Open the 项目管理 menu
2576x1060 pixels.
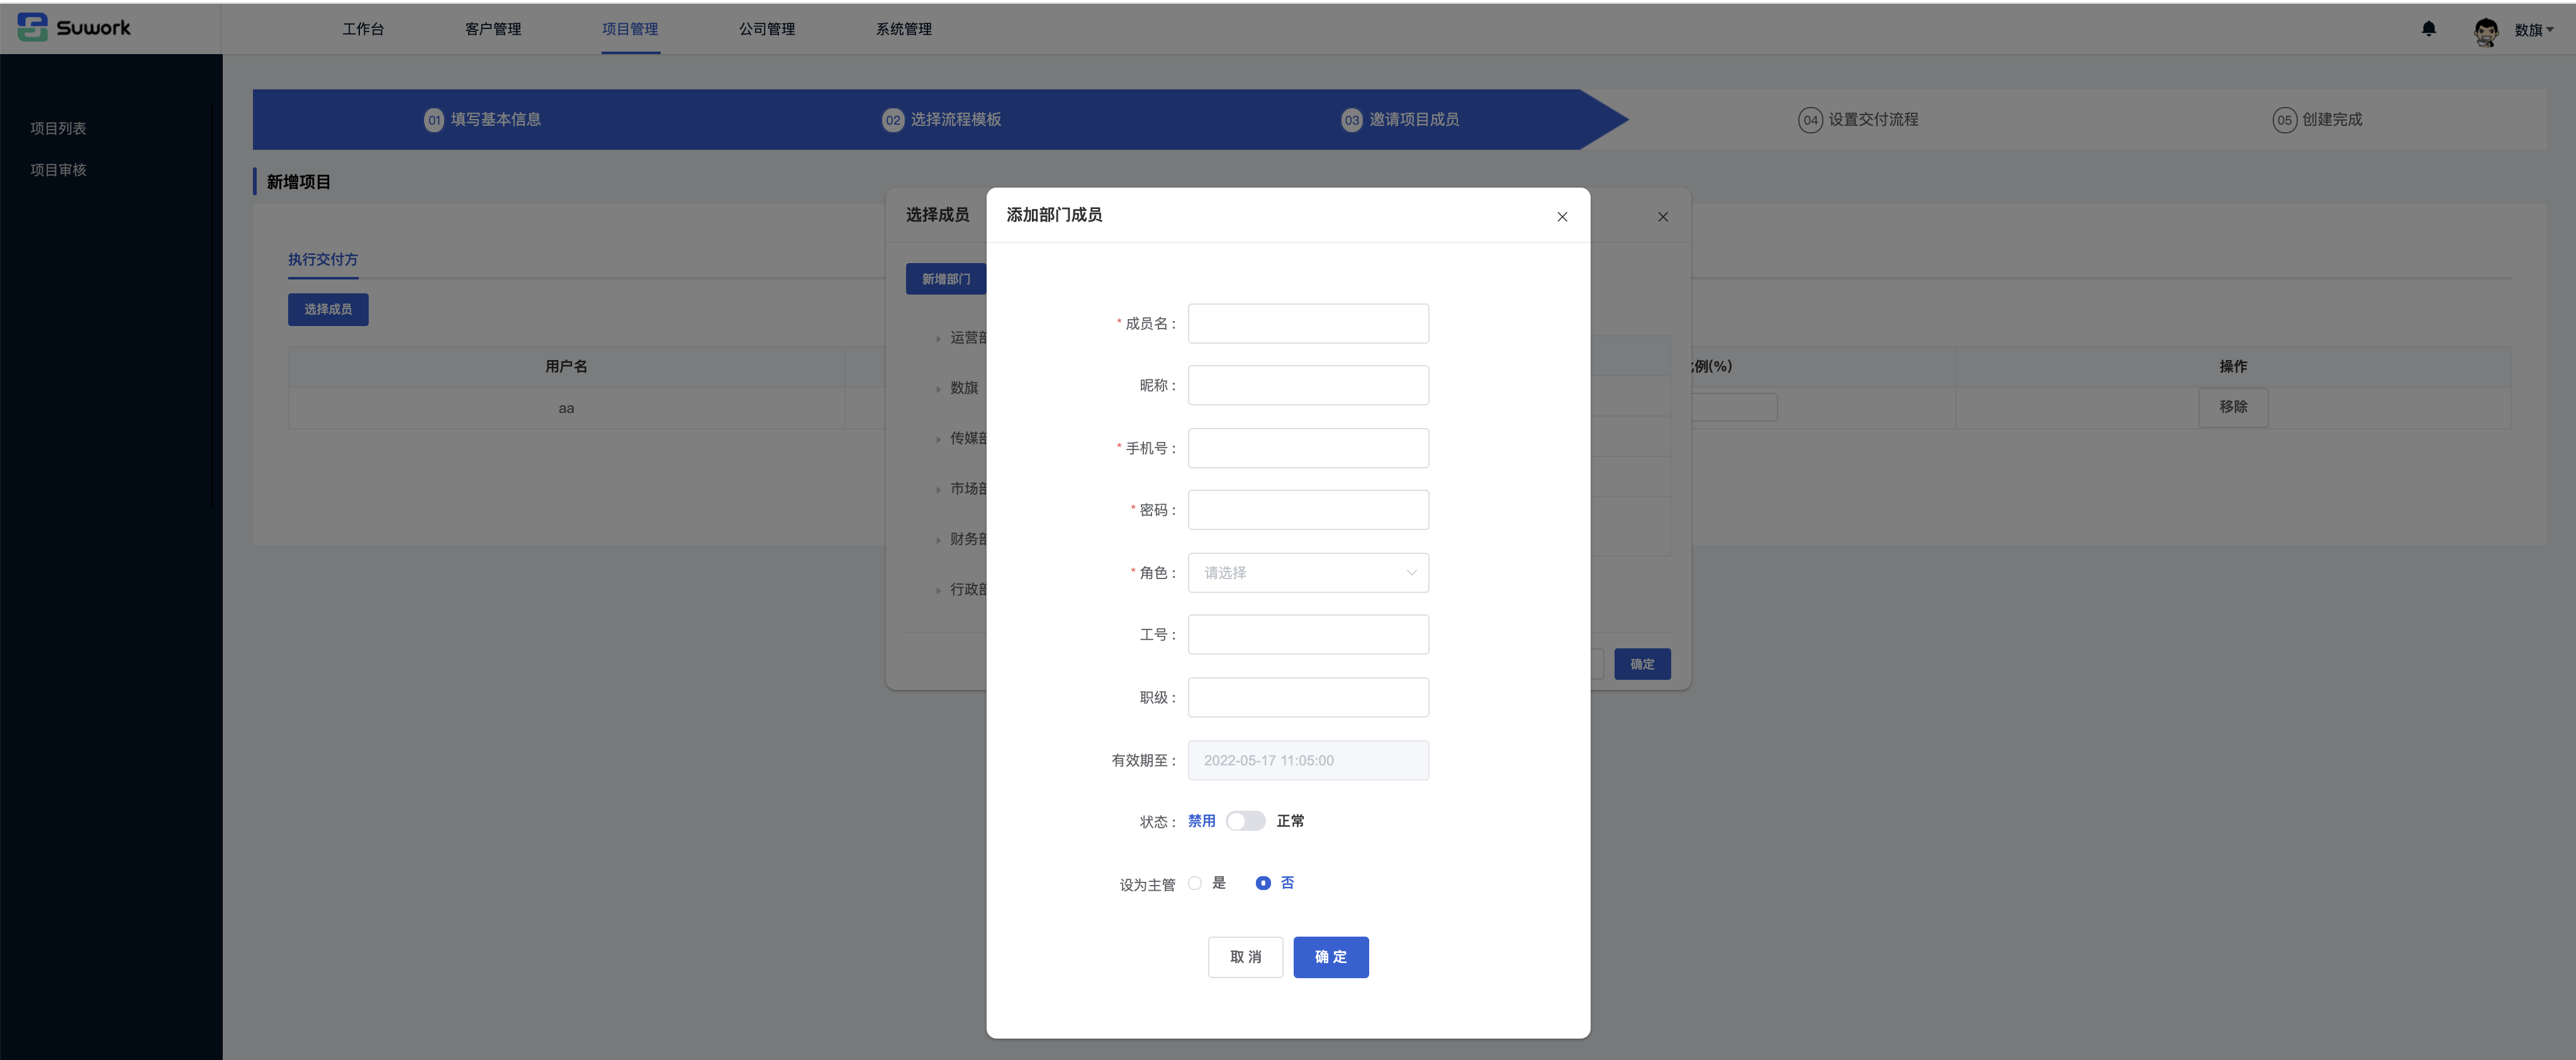pos(630,29)
